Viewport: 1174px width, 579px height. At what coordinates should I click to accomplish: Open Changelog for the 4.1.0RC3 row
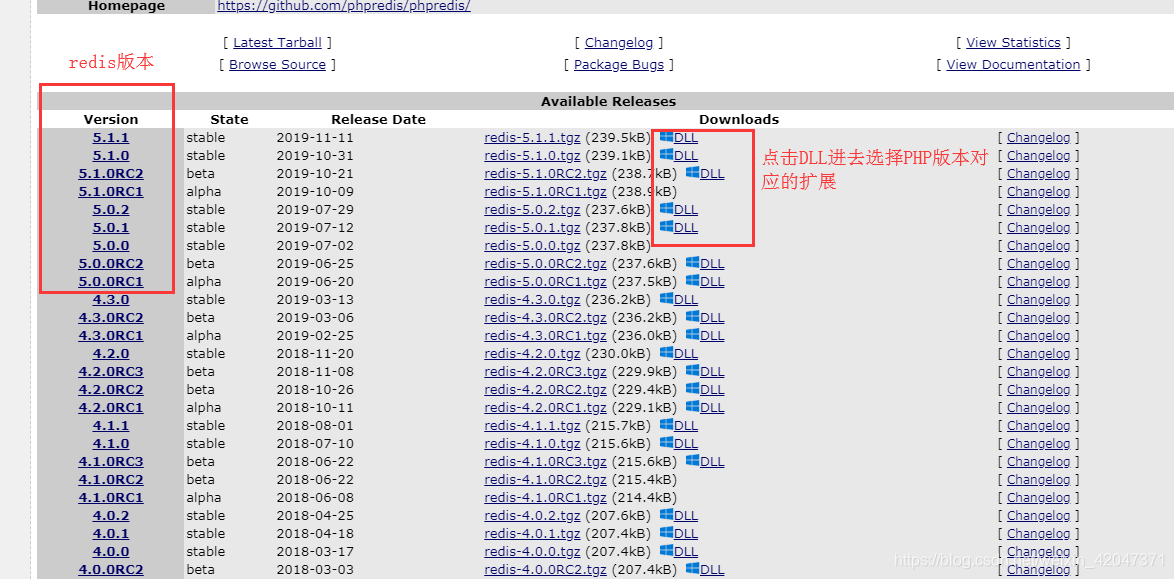coord(1038,461)
